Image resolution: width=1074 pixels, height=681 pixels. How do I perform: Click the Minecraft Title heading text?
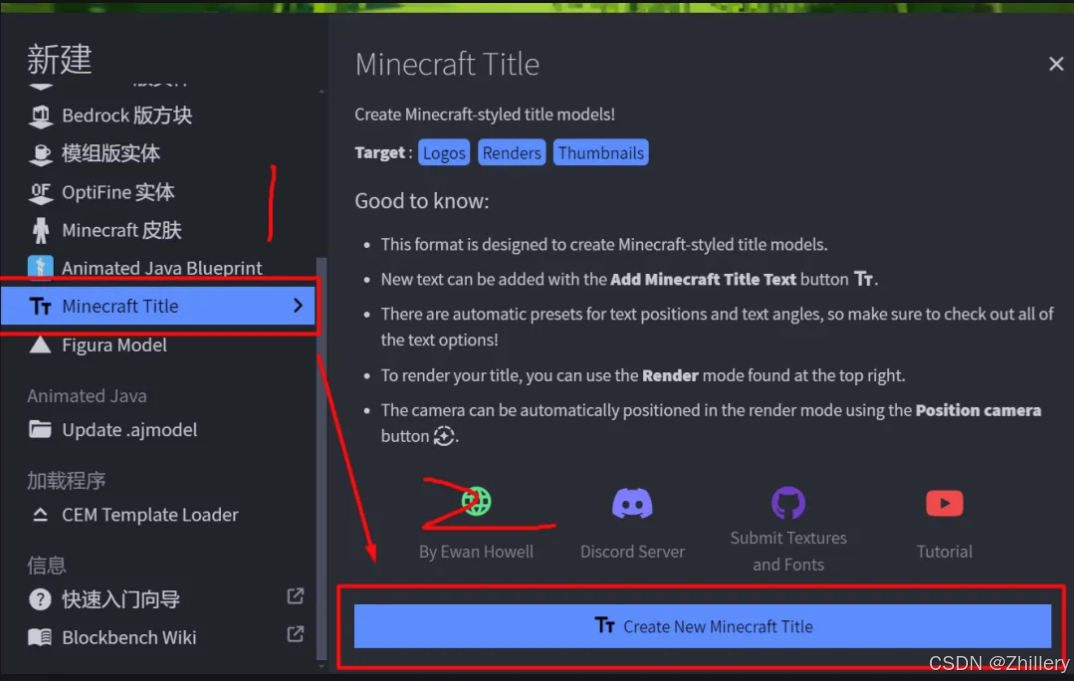[447, 64]
